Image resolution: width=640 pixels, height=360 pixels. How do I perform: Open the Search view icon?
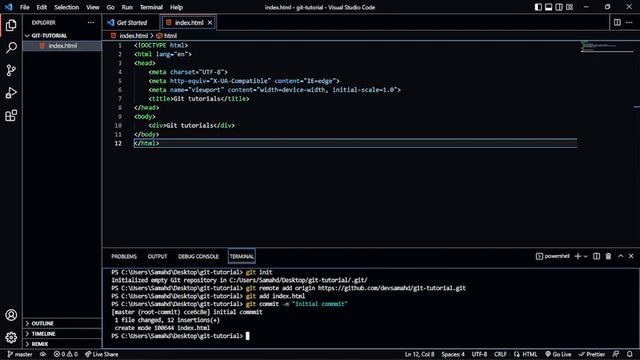11,47
